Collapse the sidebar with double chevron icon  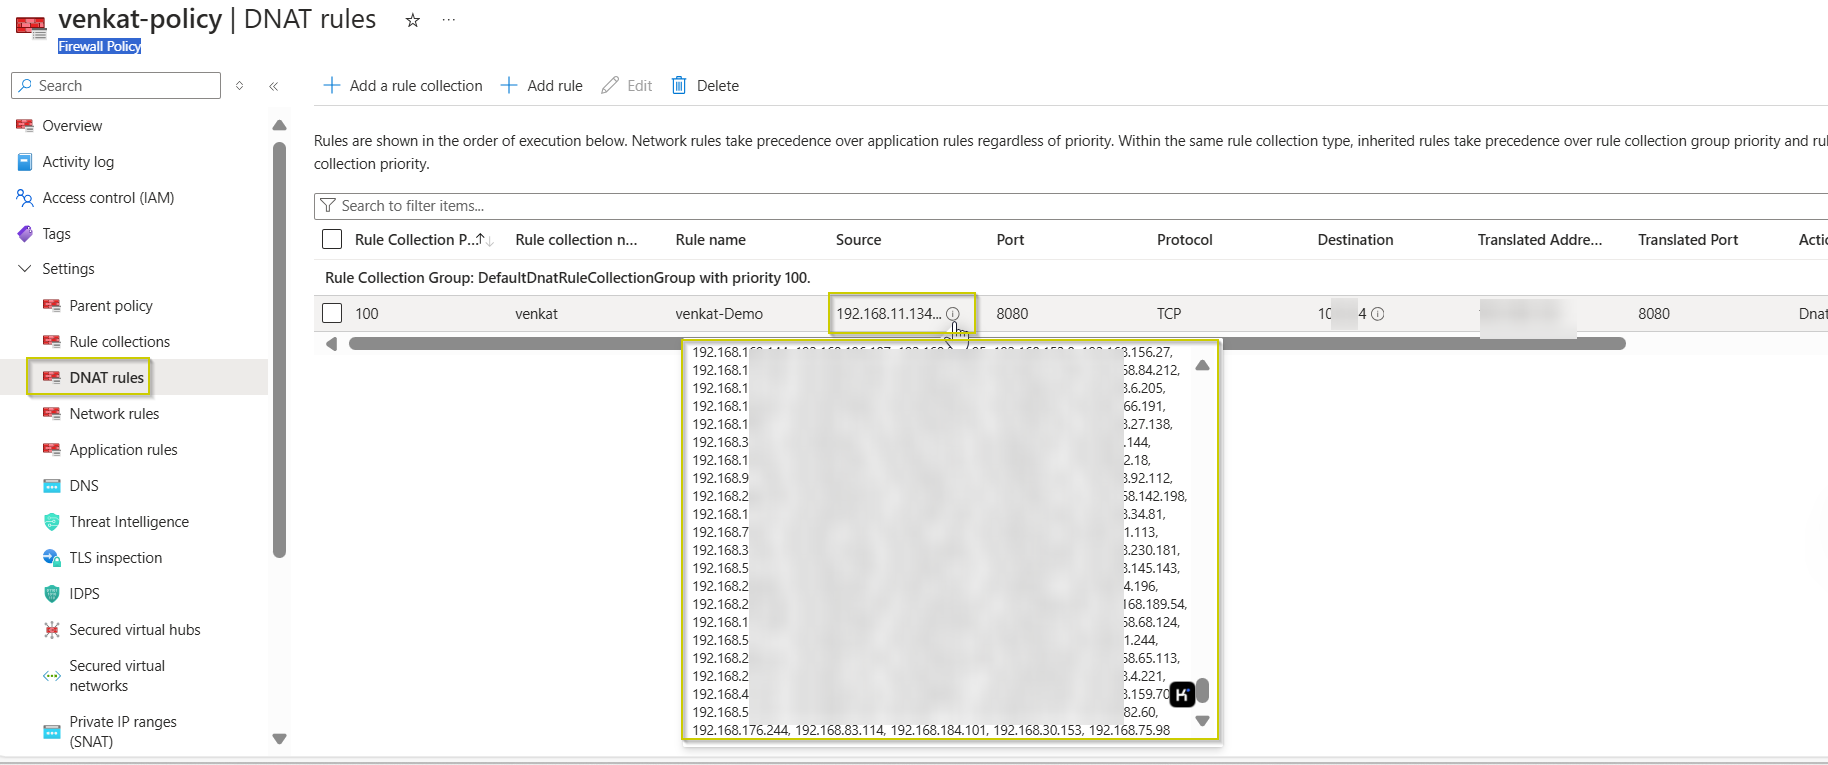pyautogui.click(x=273, y=86)
